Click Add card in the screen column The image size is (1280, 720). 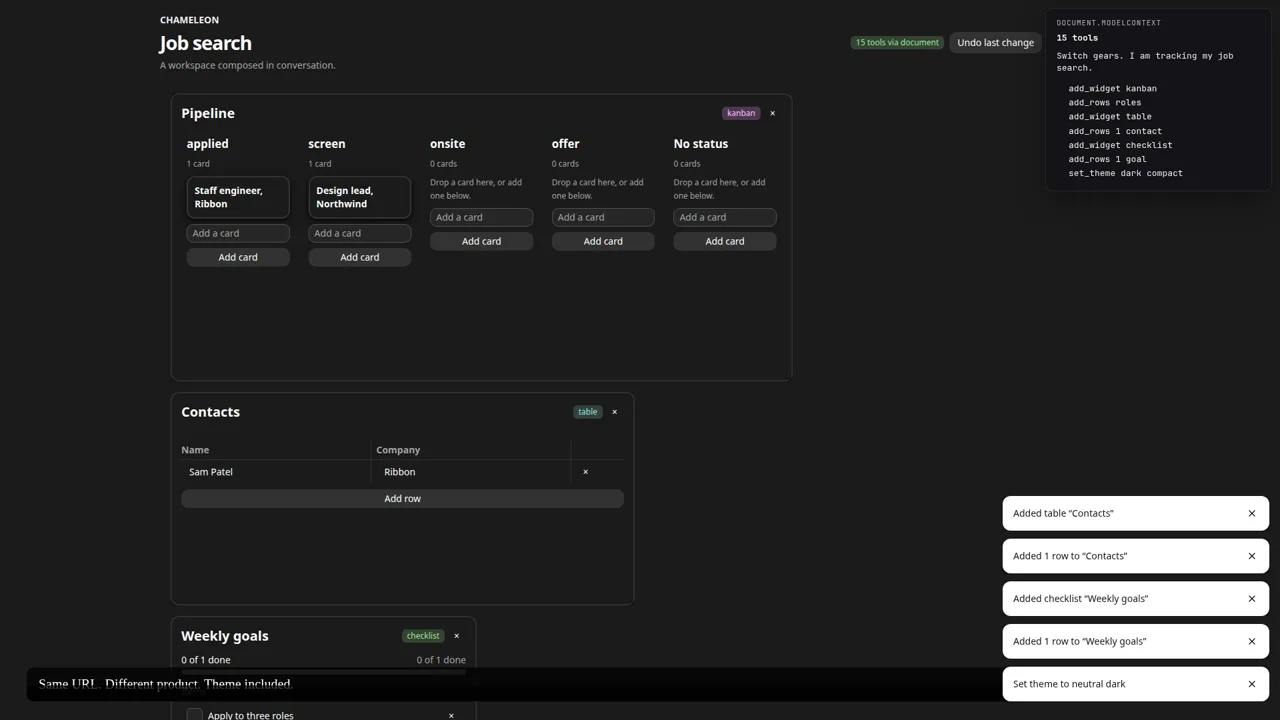(360, 257)
